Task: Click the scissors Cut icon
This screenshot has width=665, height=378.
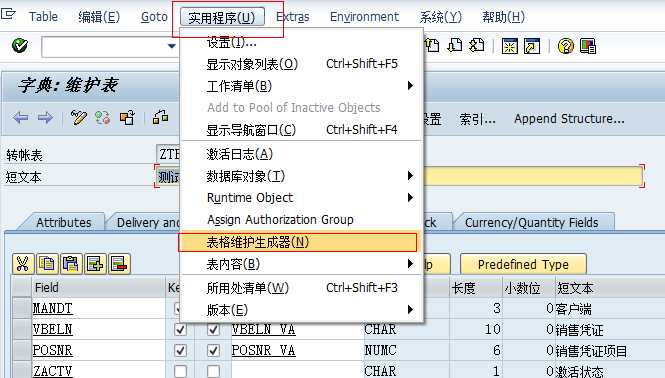Action: [22, 264]
